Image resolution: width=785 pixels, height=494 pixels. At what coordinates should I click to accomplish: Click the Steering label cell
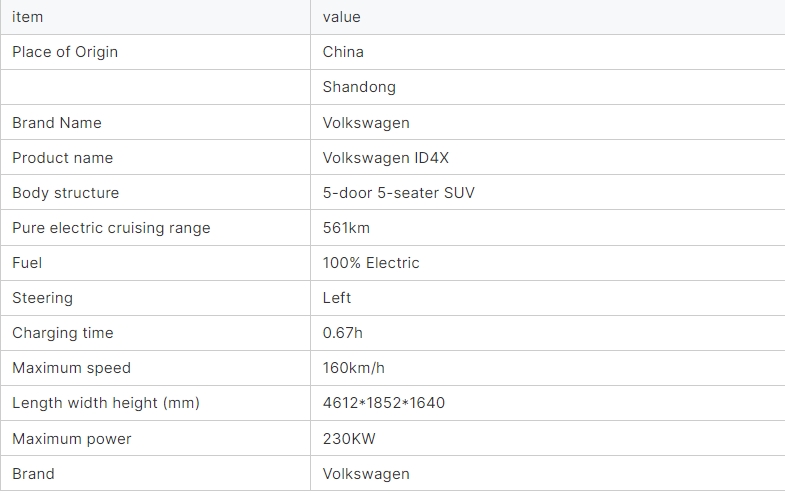tap(42, 298)
